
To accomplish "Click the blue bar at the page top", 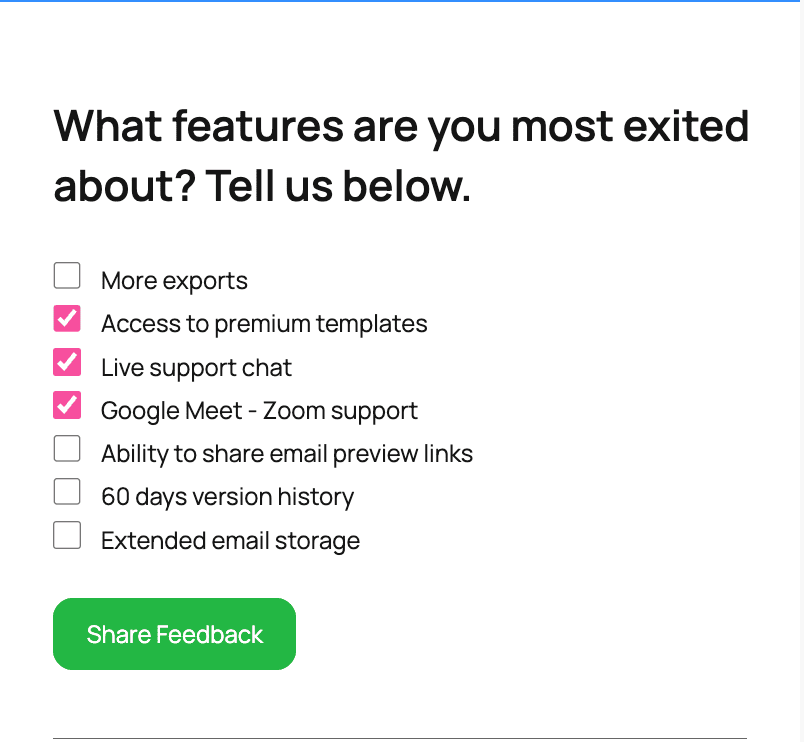I will coord(400,1).
